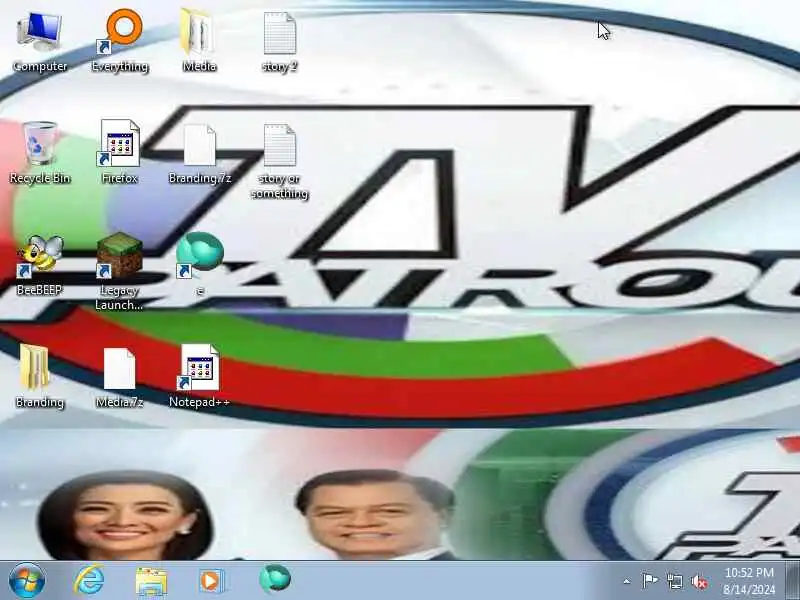Click the Show desktop button strip

coord(793,581)
